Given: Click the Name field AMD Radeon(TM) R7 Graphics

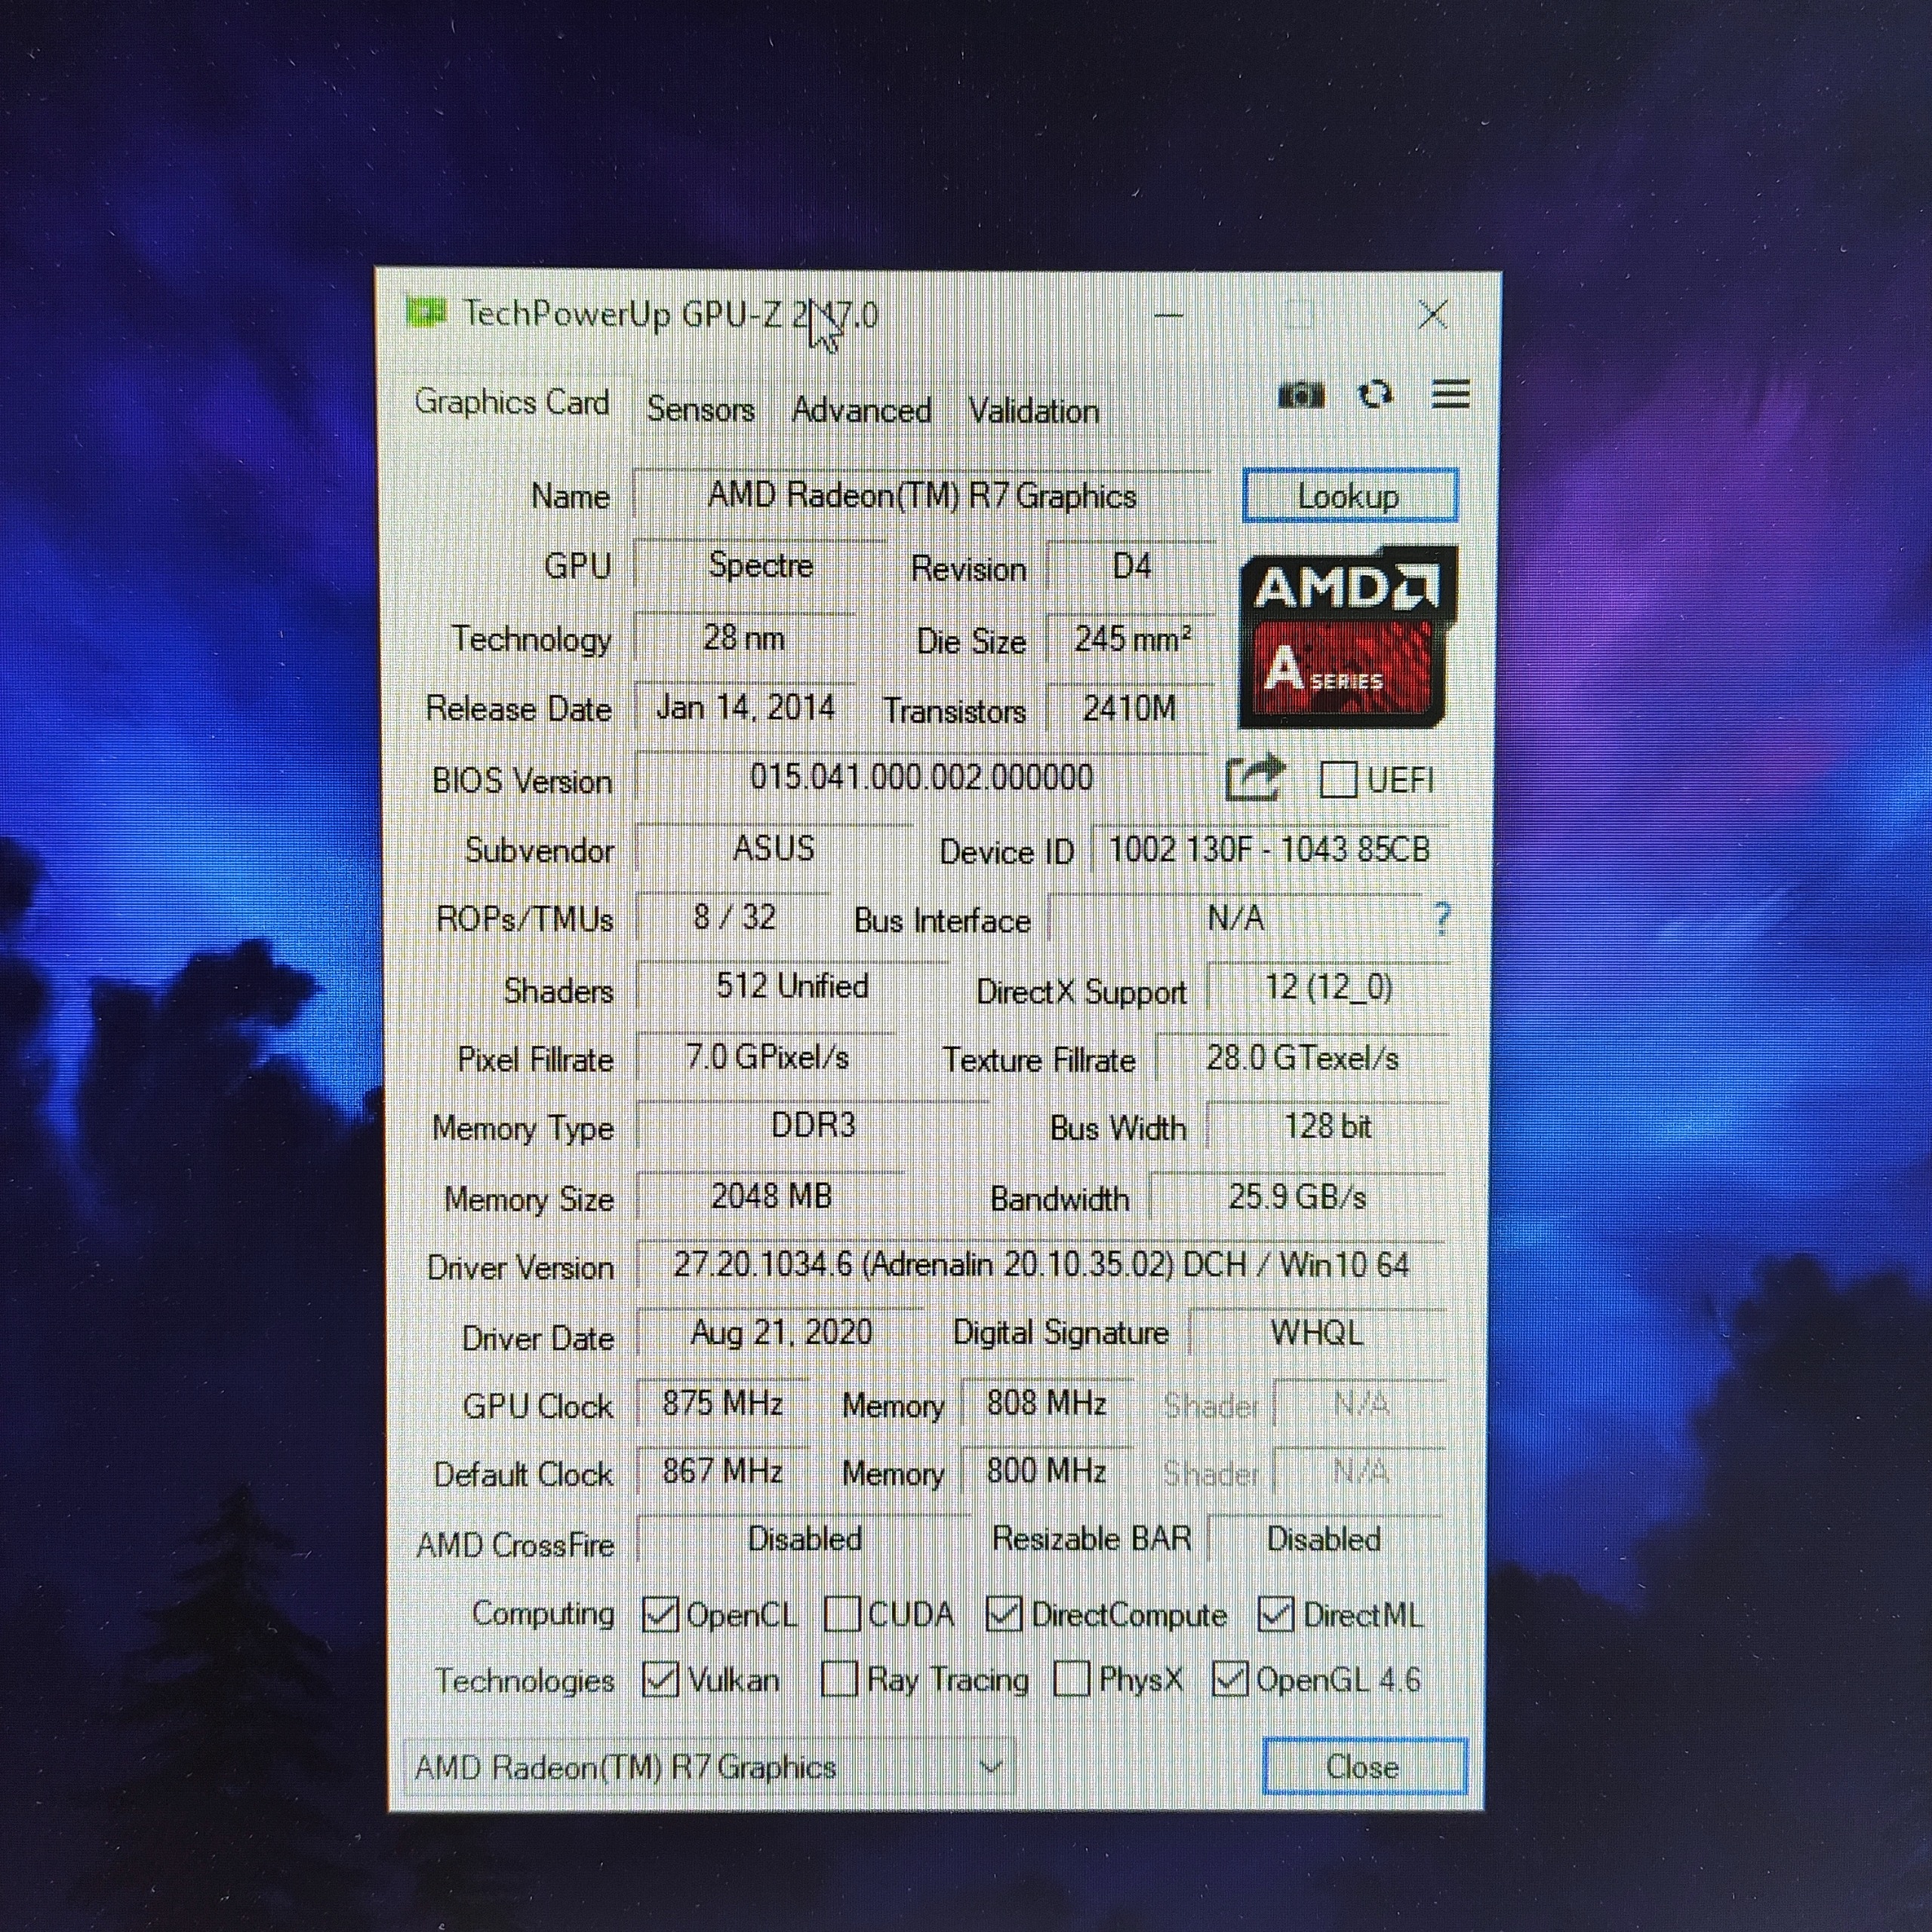Looking at the screenshot, I should 922,496.
